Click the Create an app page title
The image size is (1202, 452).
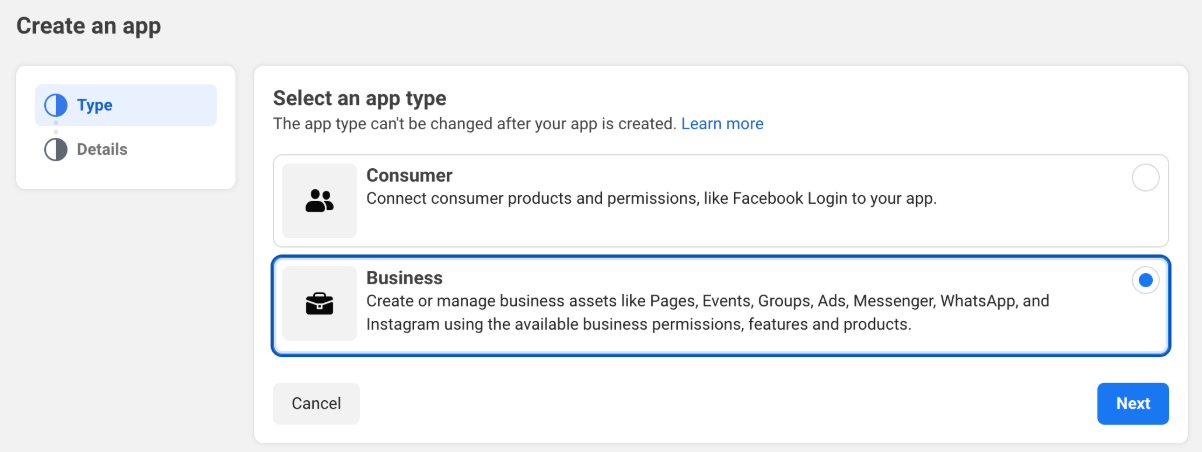pos(88,26)
